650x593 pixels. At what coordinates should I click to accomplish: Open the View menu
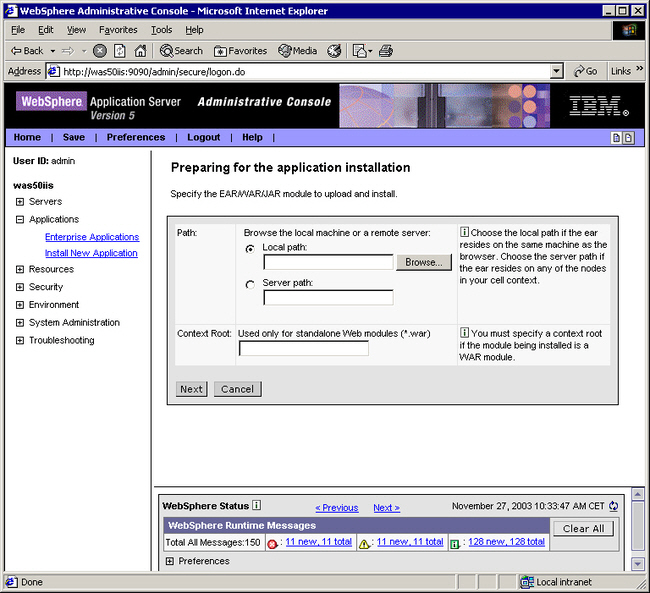pos(76,30)
